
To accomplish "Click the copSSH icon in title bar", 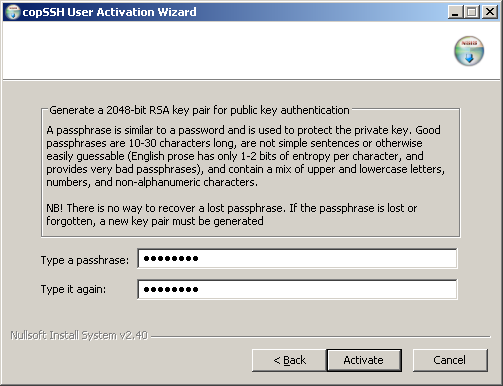I will pyautogui.click(x=13, y=12).
